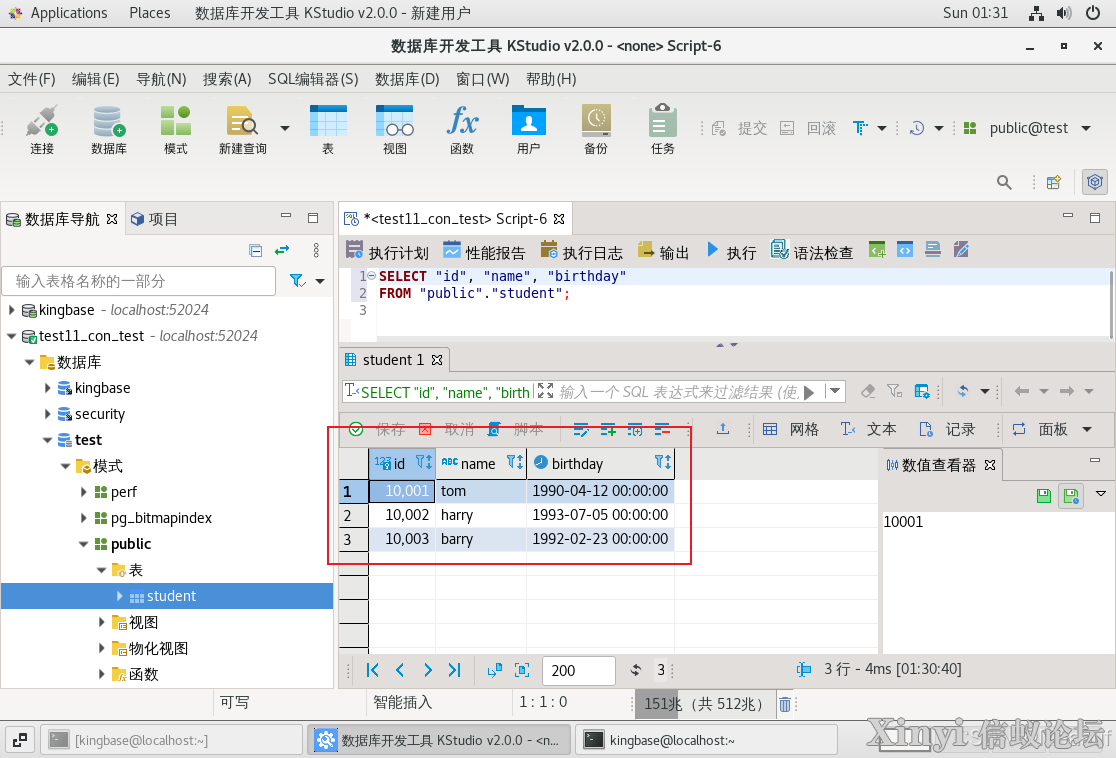Screen dimensions: 1116x758
Task: Click the delete row icon in results toolbar
Action: (x=662, y=429)
